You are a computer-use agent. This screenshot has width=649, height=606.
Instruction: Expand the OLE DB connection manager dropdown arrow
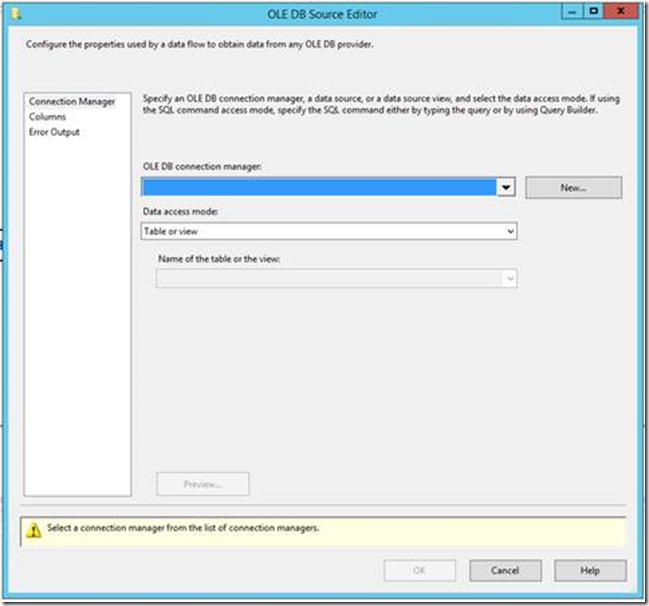pos(507,187)
